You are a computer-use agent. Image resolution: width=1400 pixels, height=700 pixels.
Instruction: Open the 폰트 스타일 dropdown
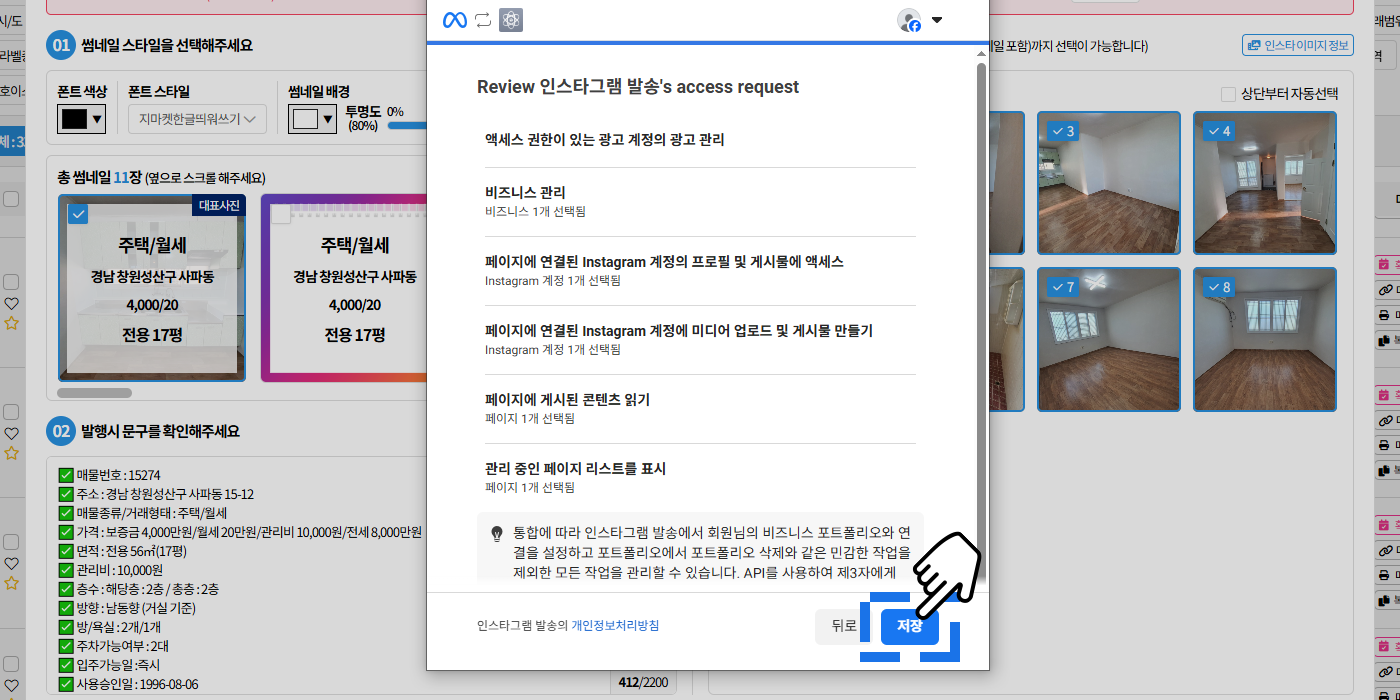pos(197,119)
